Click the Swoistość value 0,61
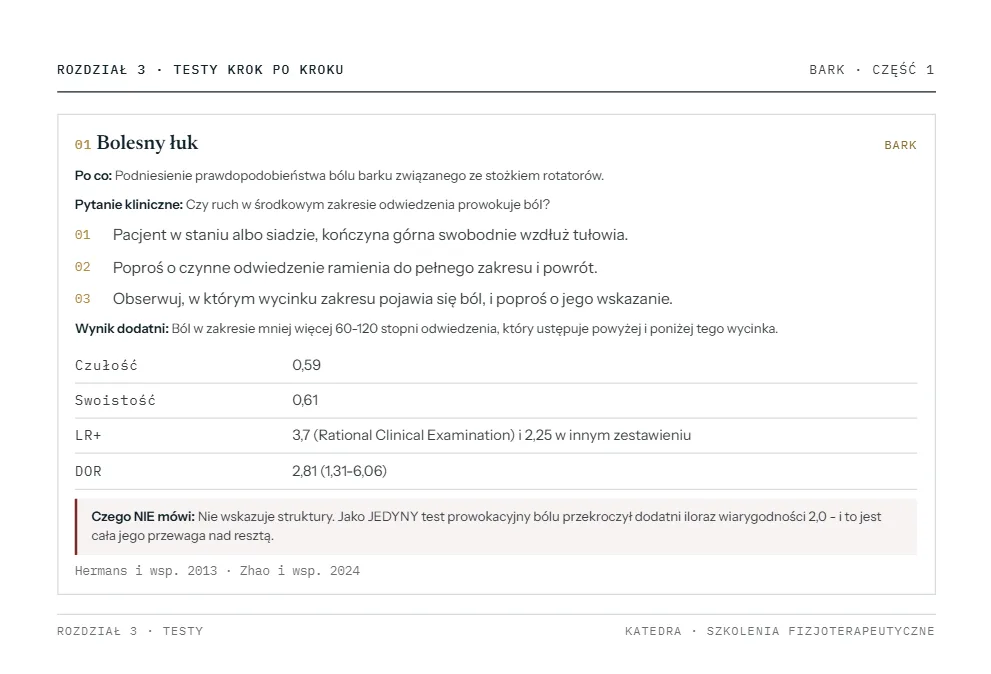 pos(305,400)
